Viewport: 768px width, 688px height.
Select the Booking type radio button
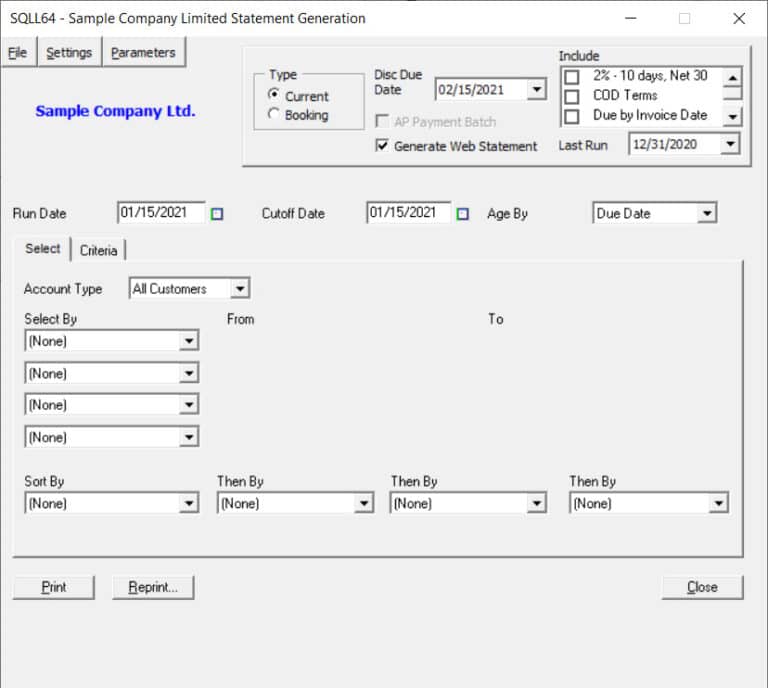[x=274, y=115]
